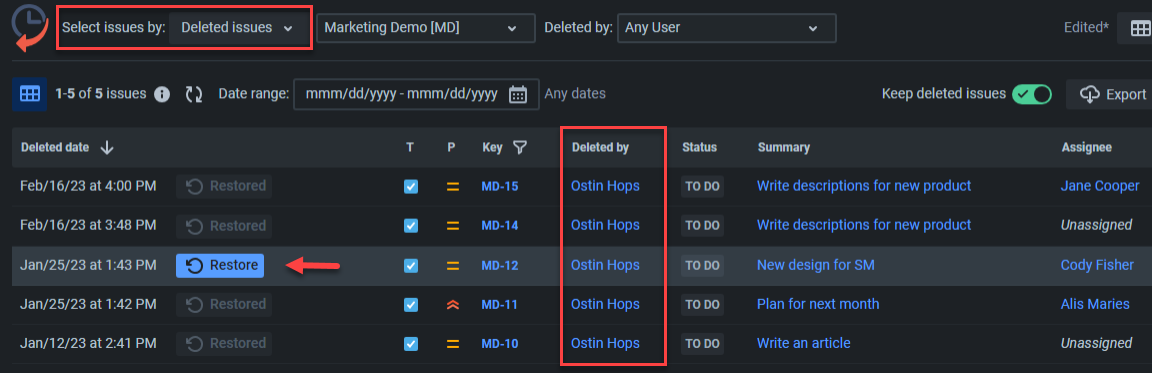Click the medium priority icon for MD-14

click(453, 226)
